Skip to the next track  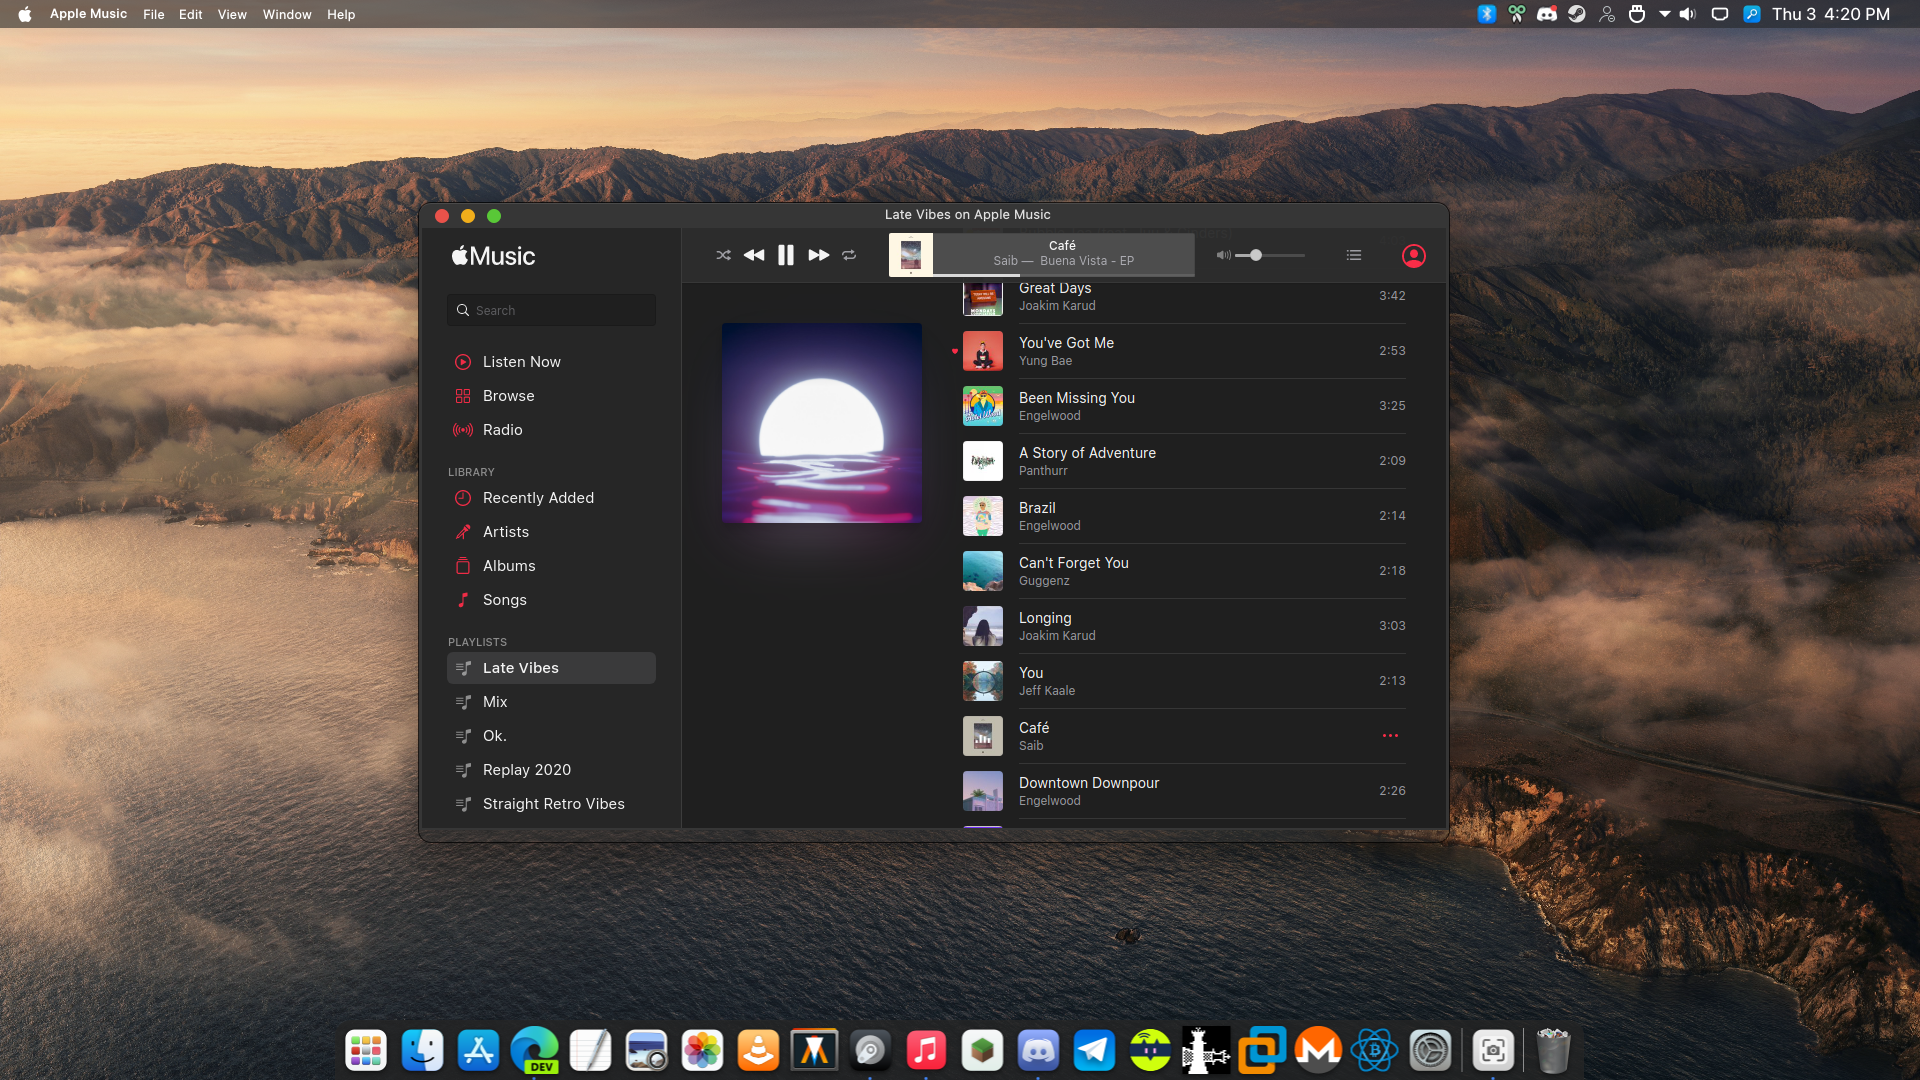819,256
